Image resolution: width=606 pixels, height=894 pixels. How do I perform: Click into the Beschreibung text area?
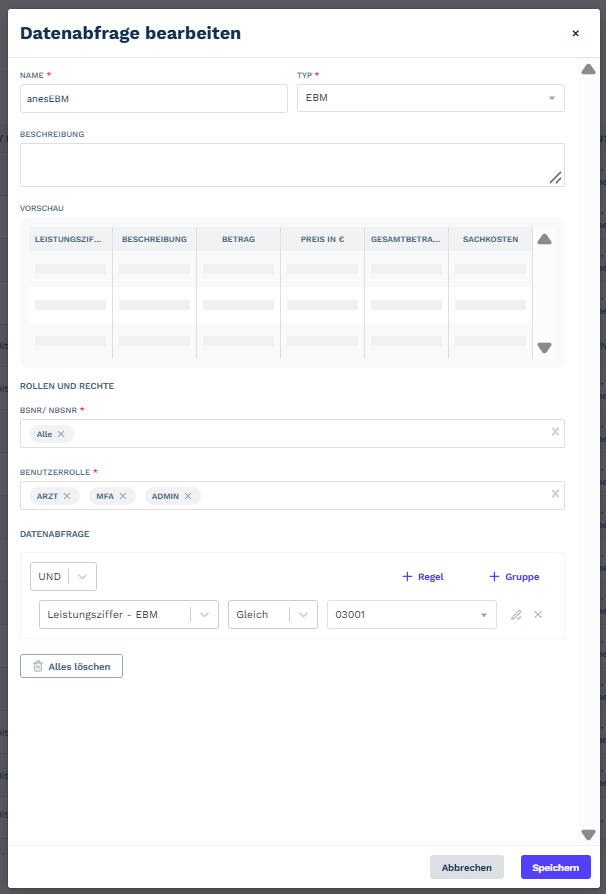pos(292,165)
